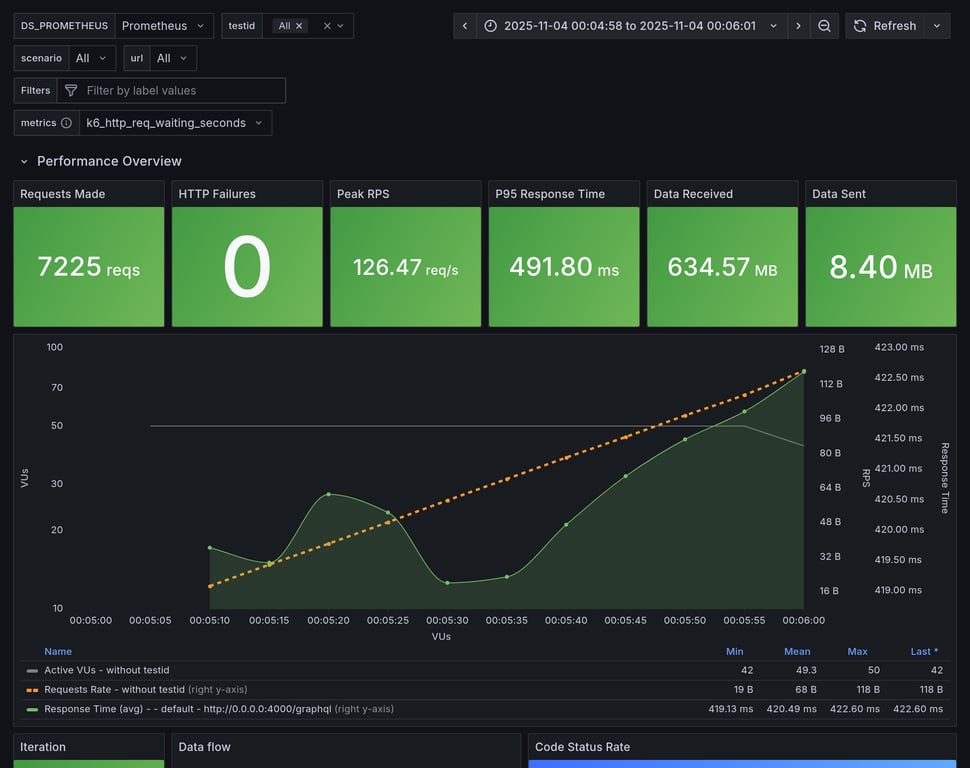Screen dimensions: 970x768
Task: Click the green Response Time legend color swatch
Action: coord(32,709)
